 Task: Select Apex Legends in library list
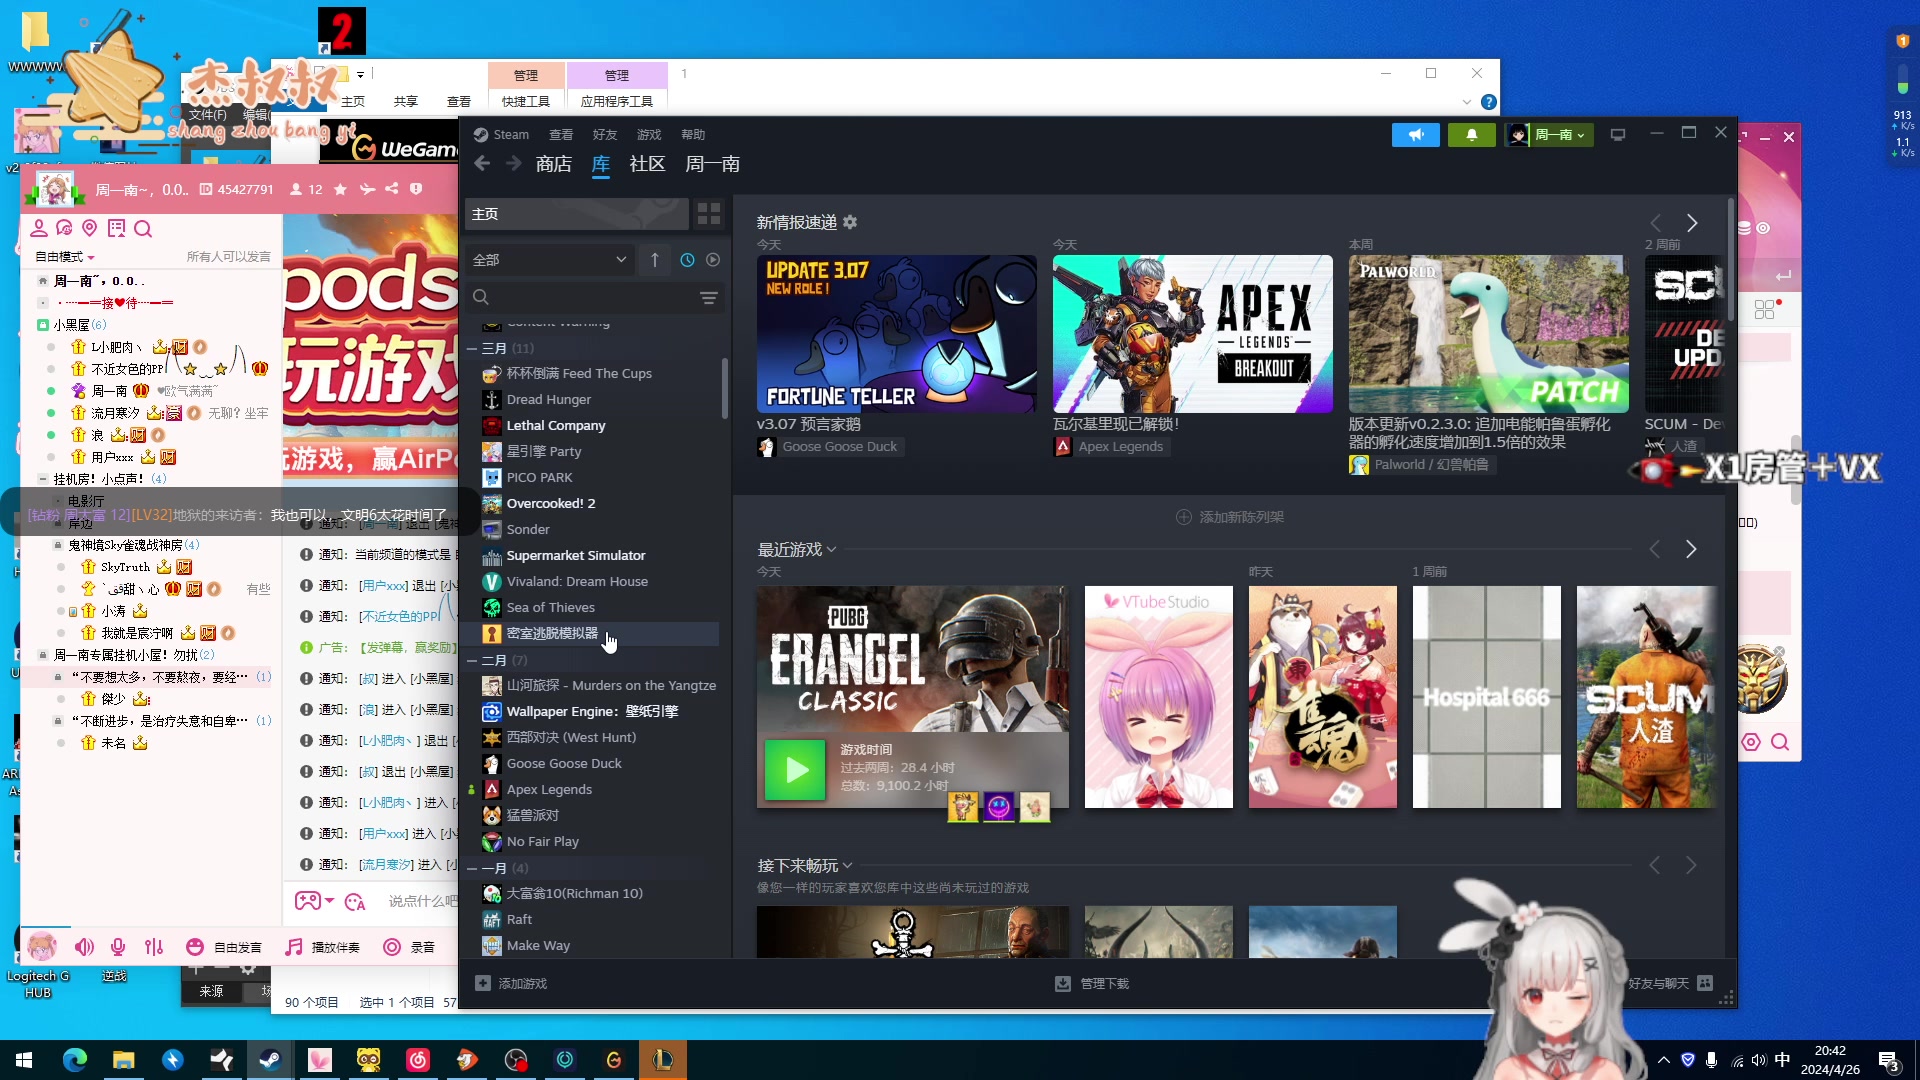548,790
